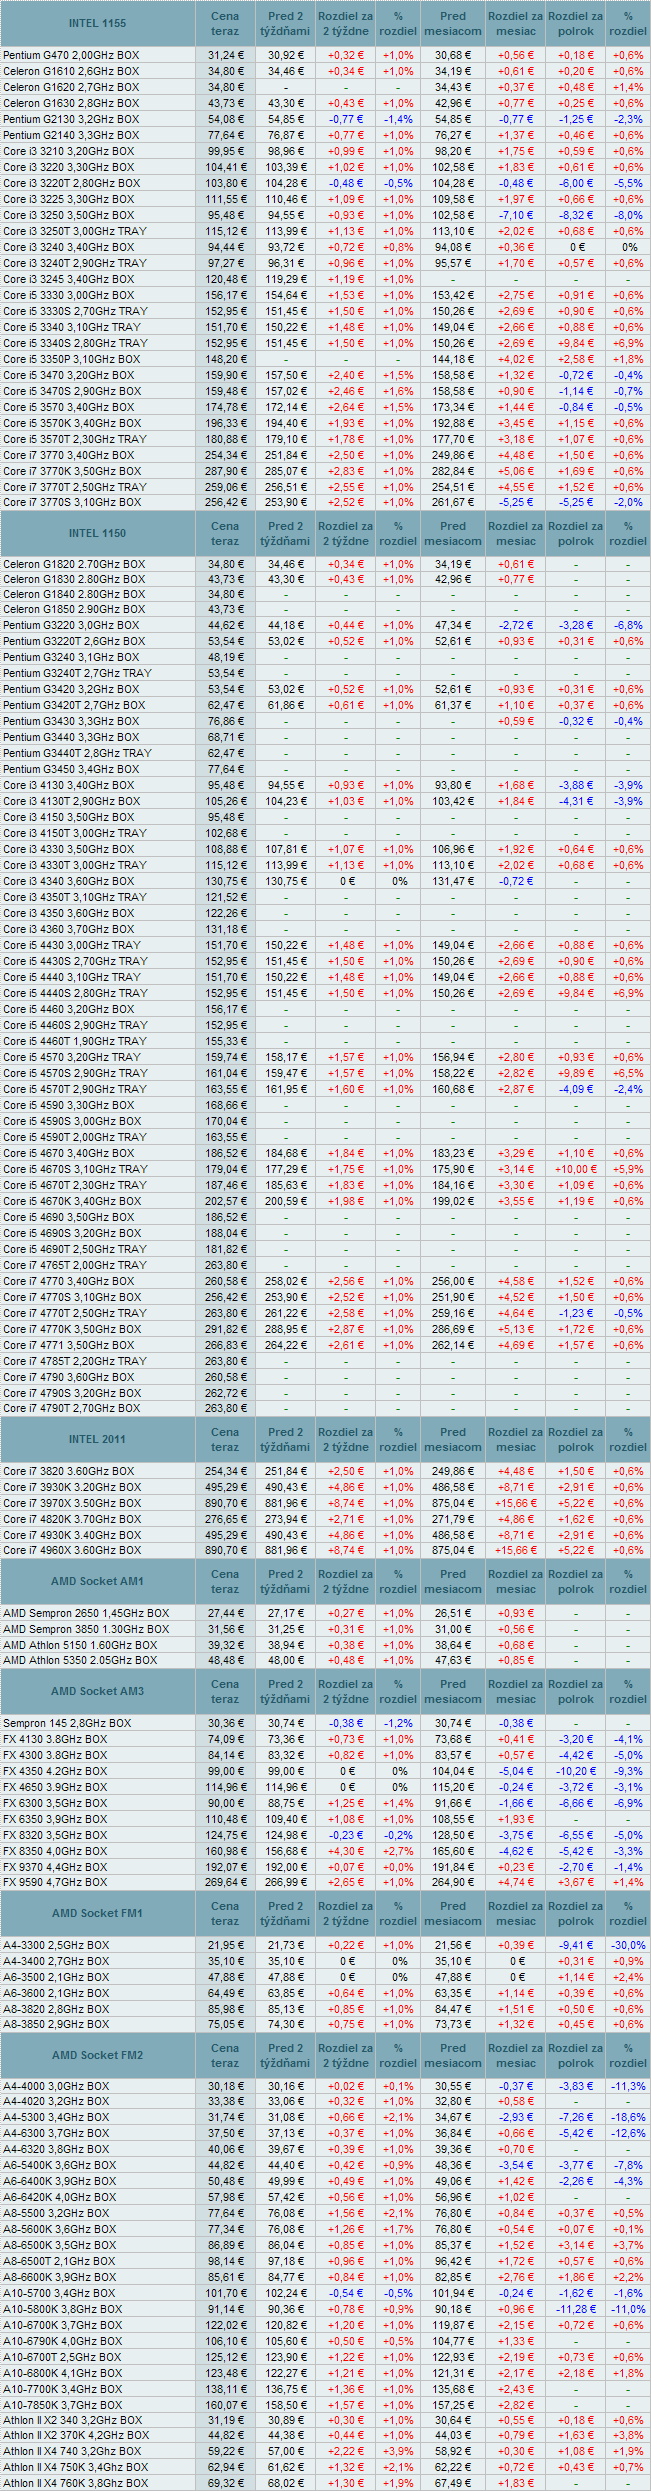Click the AMD Socket FM1 section header
651x2491 pixels.
pyautogui.click(x=97, y=1913)
